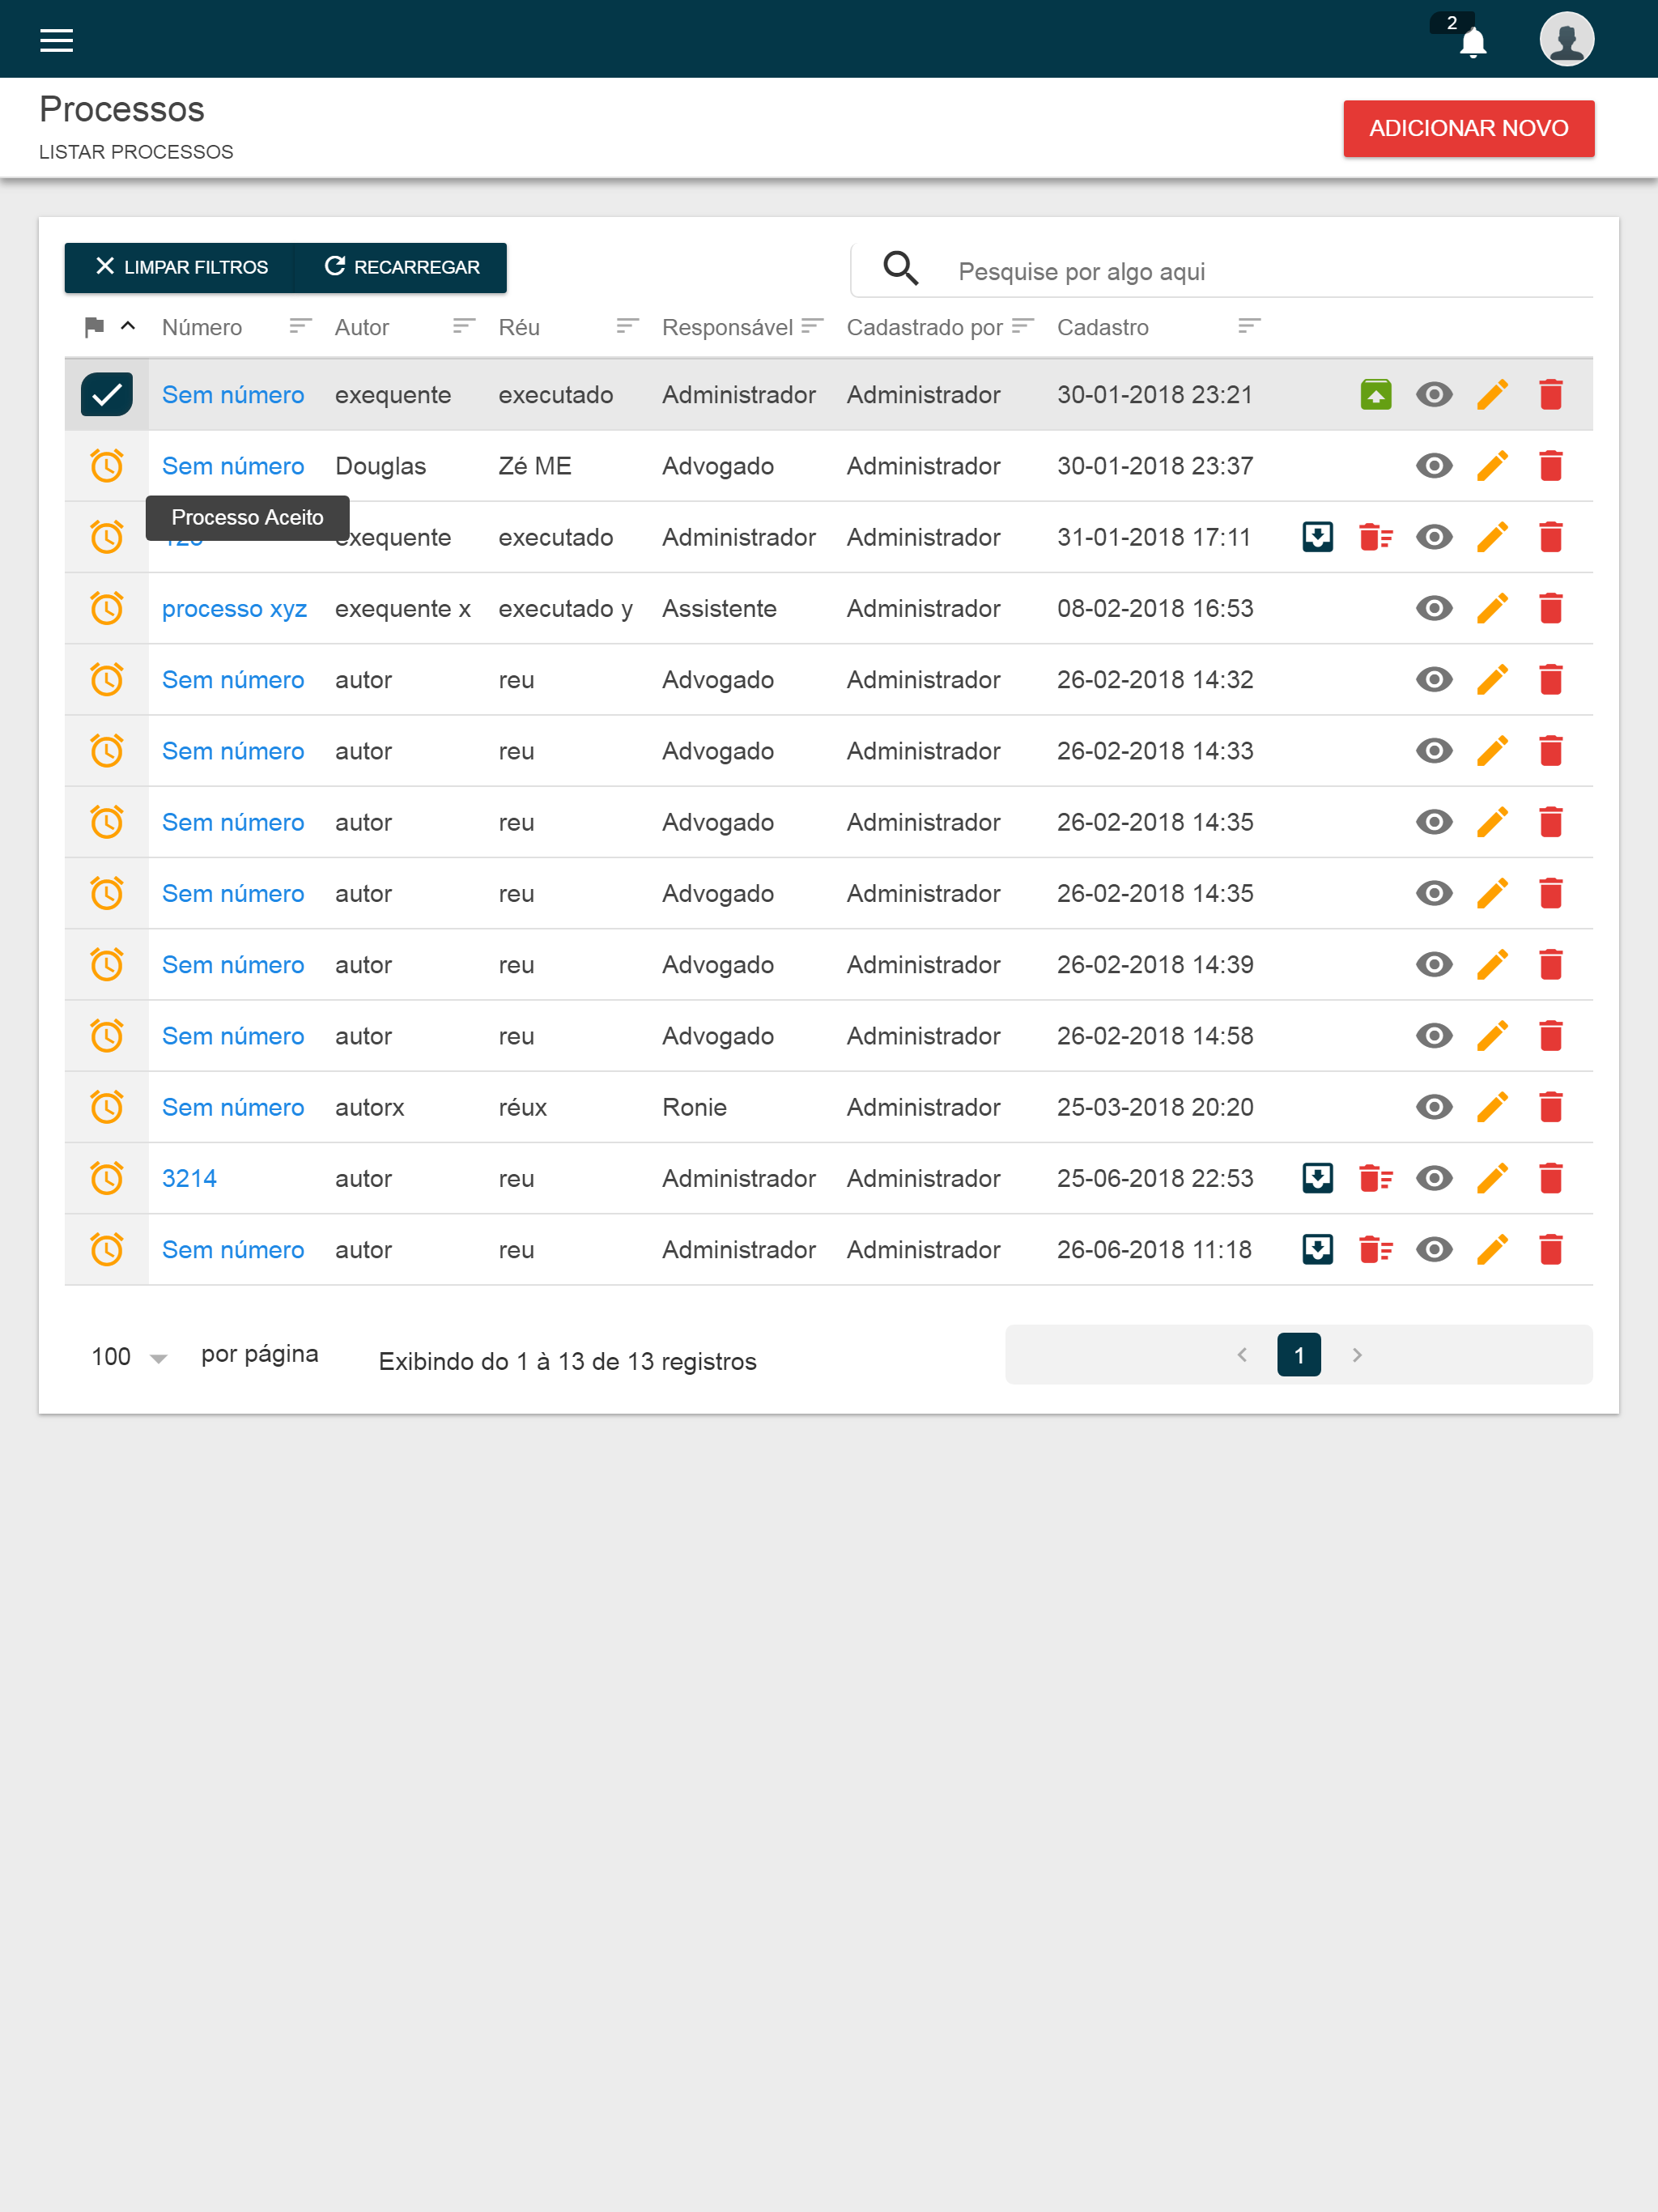1658x2212 pixels.
Task: Open the hamburger navigation menu
Action: (56, 40)
